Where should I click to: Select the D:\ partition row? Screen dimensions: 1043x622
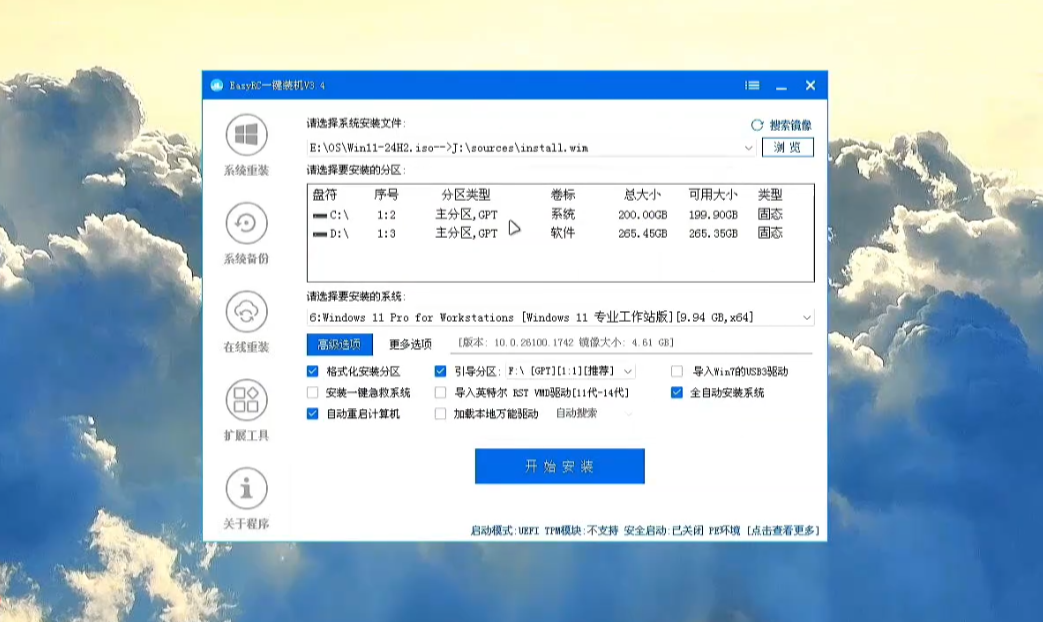coord(560,233)
